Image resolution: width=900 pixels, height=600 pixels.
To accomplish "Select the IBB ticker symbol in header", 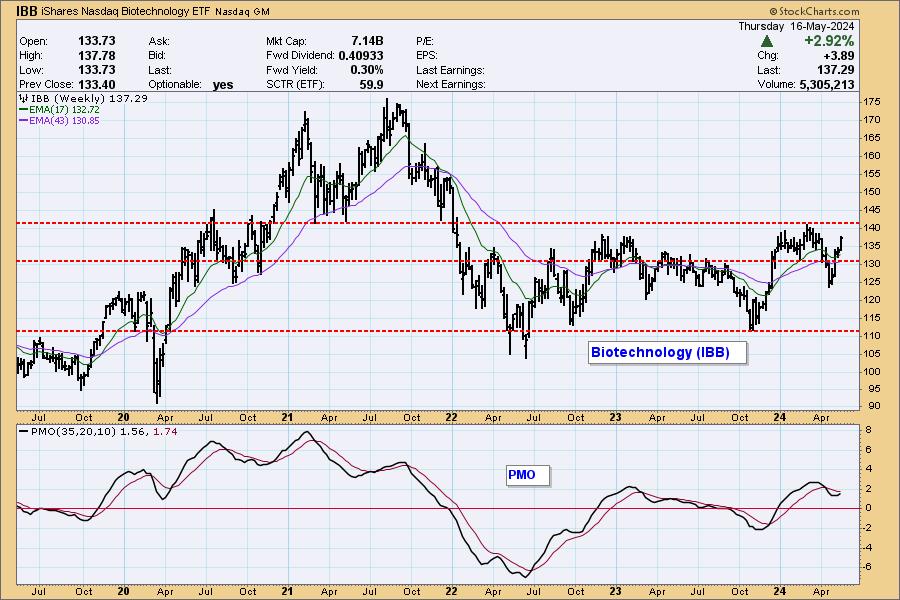I will pyautogui.click(x=27, y=11).
